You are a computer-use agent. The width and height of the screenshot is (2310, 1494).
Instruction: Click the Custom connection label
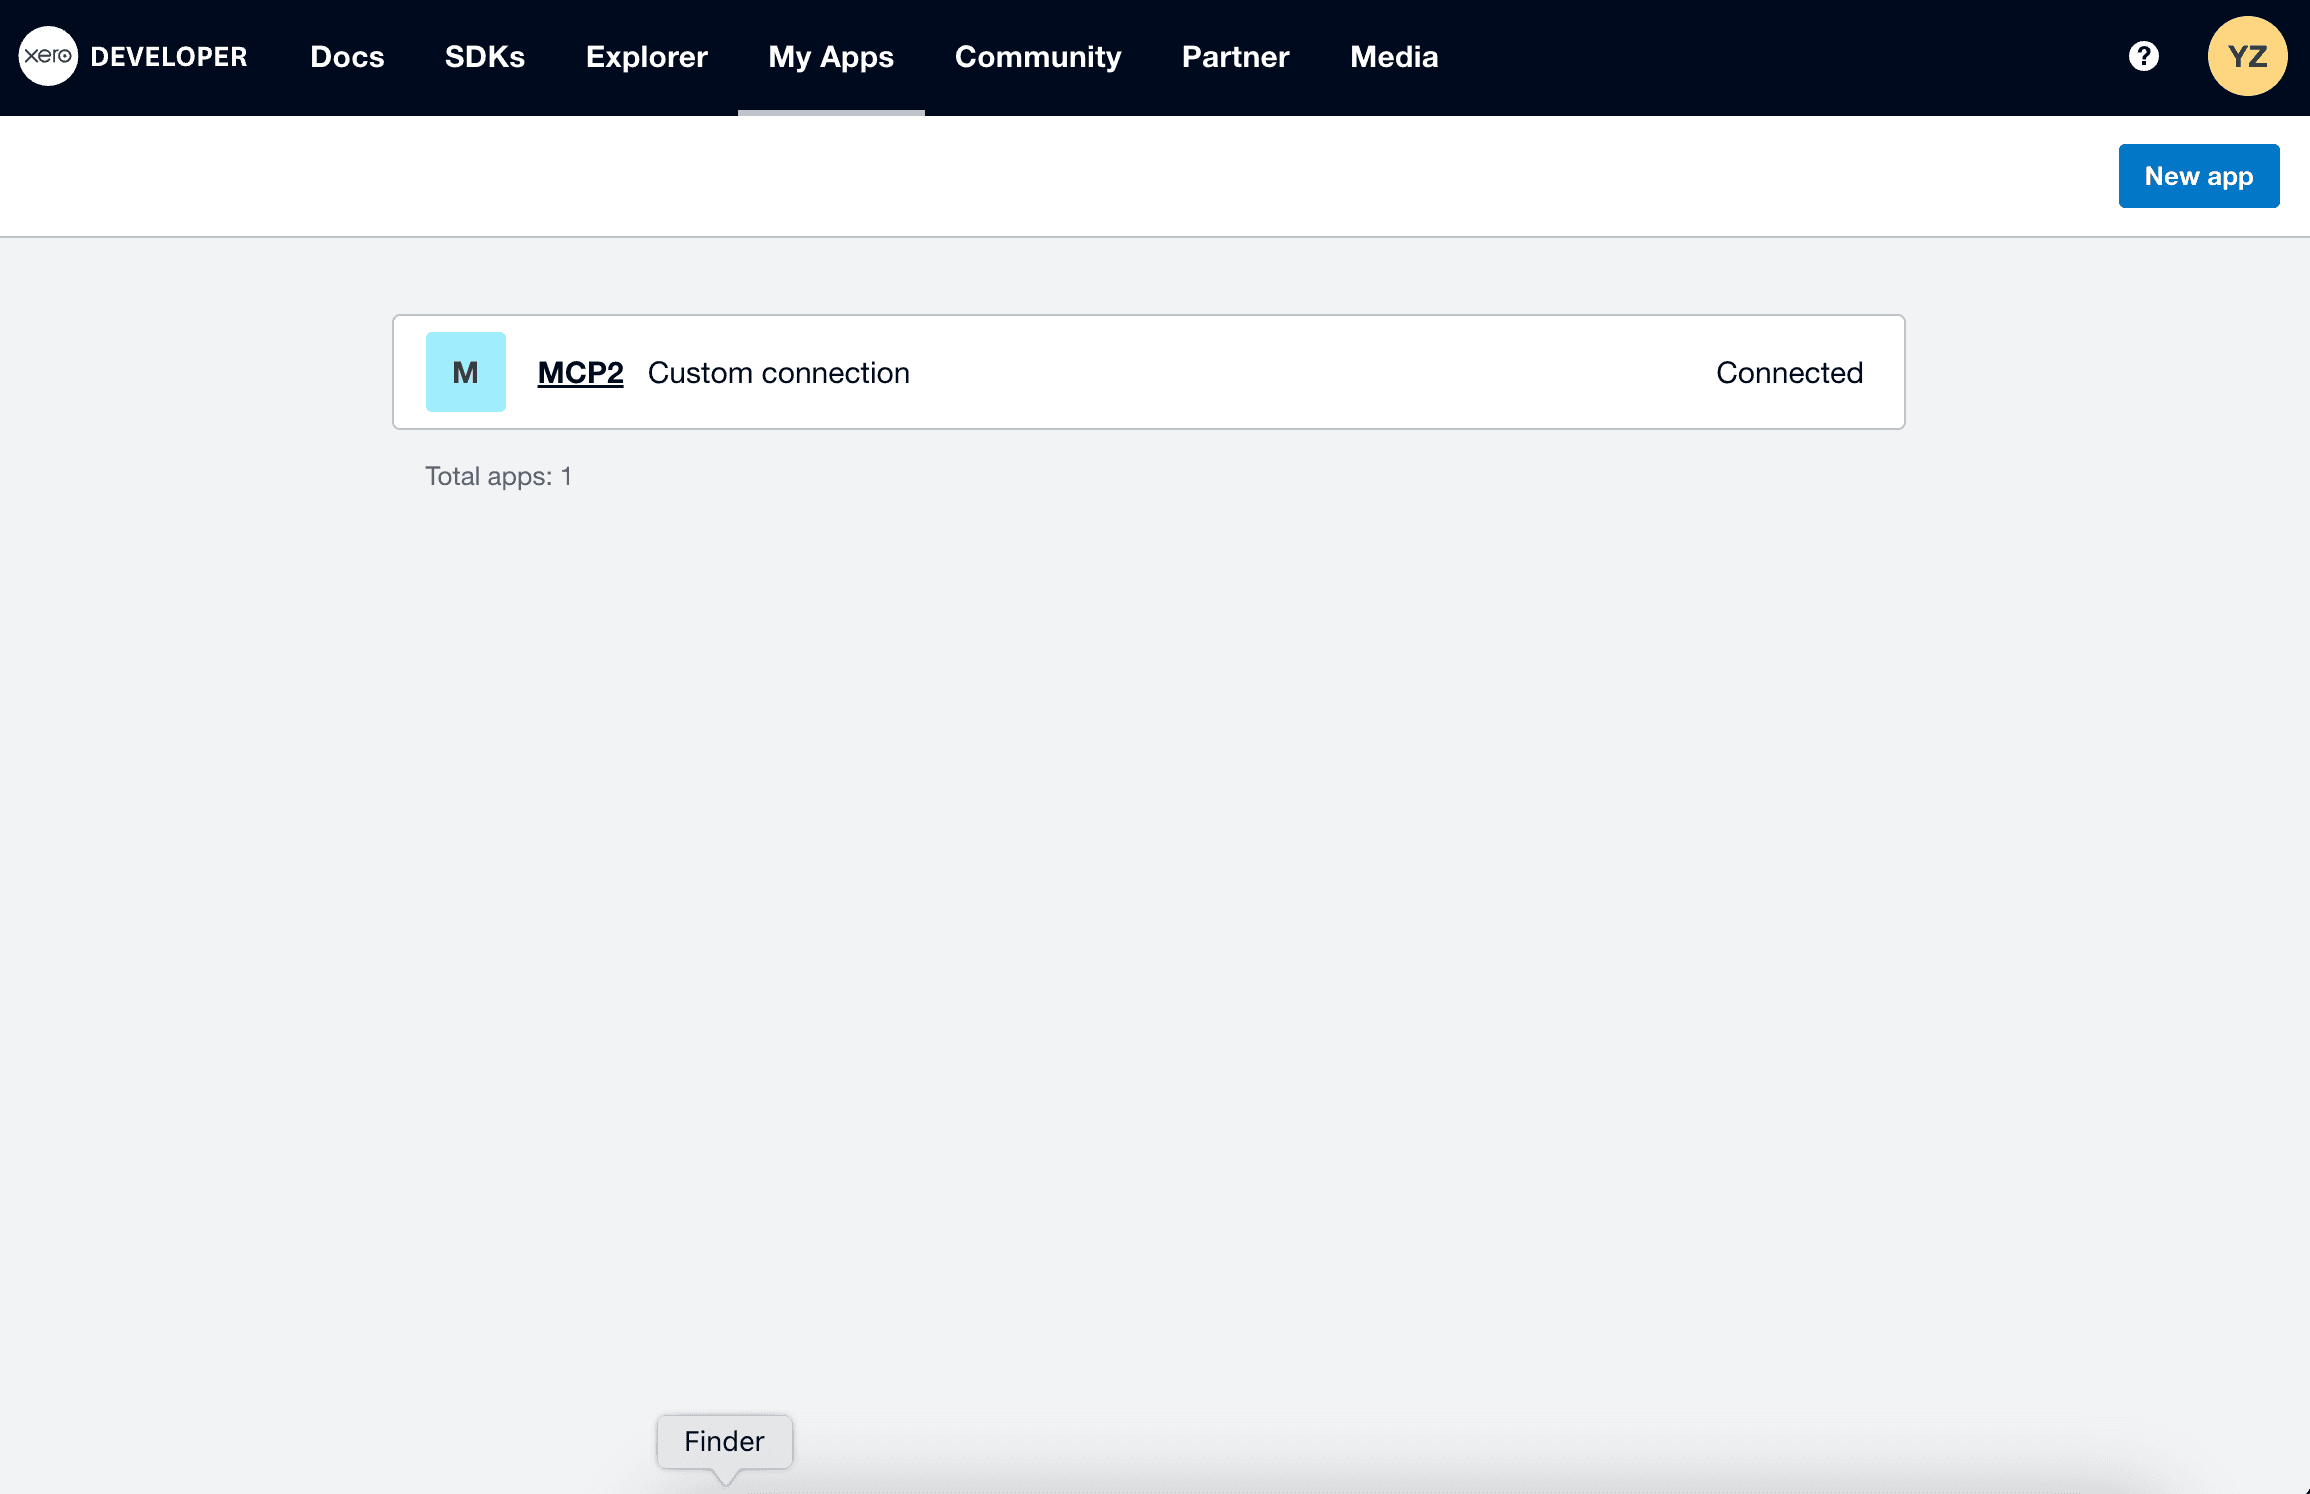(x=778, y=373)
